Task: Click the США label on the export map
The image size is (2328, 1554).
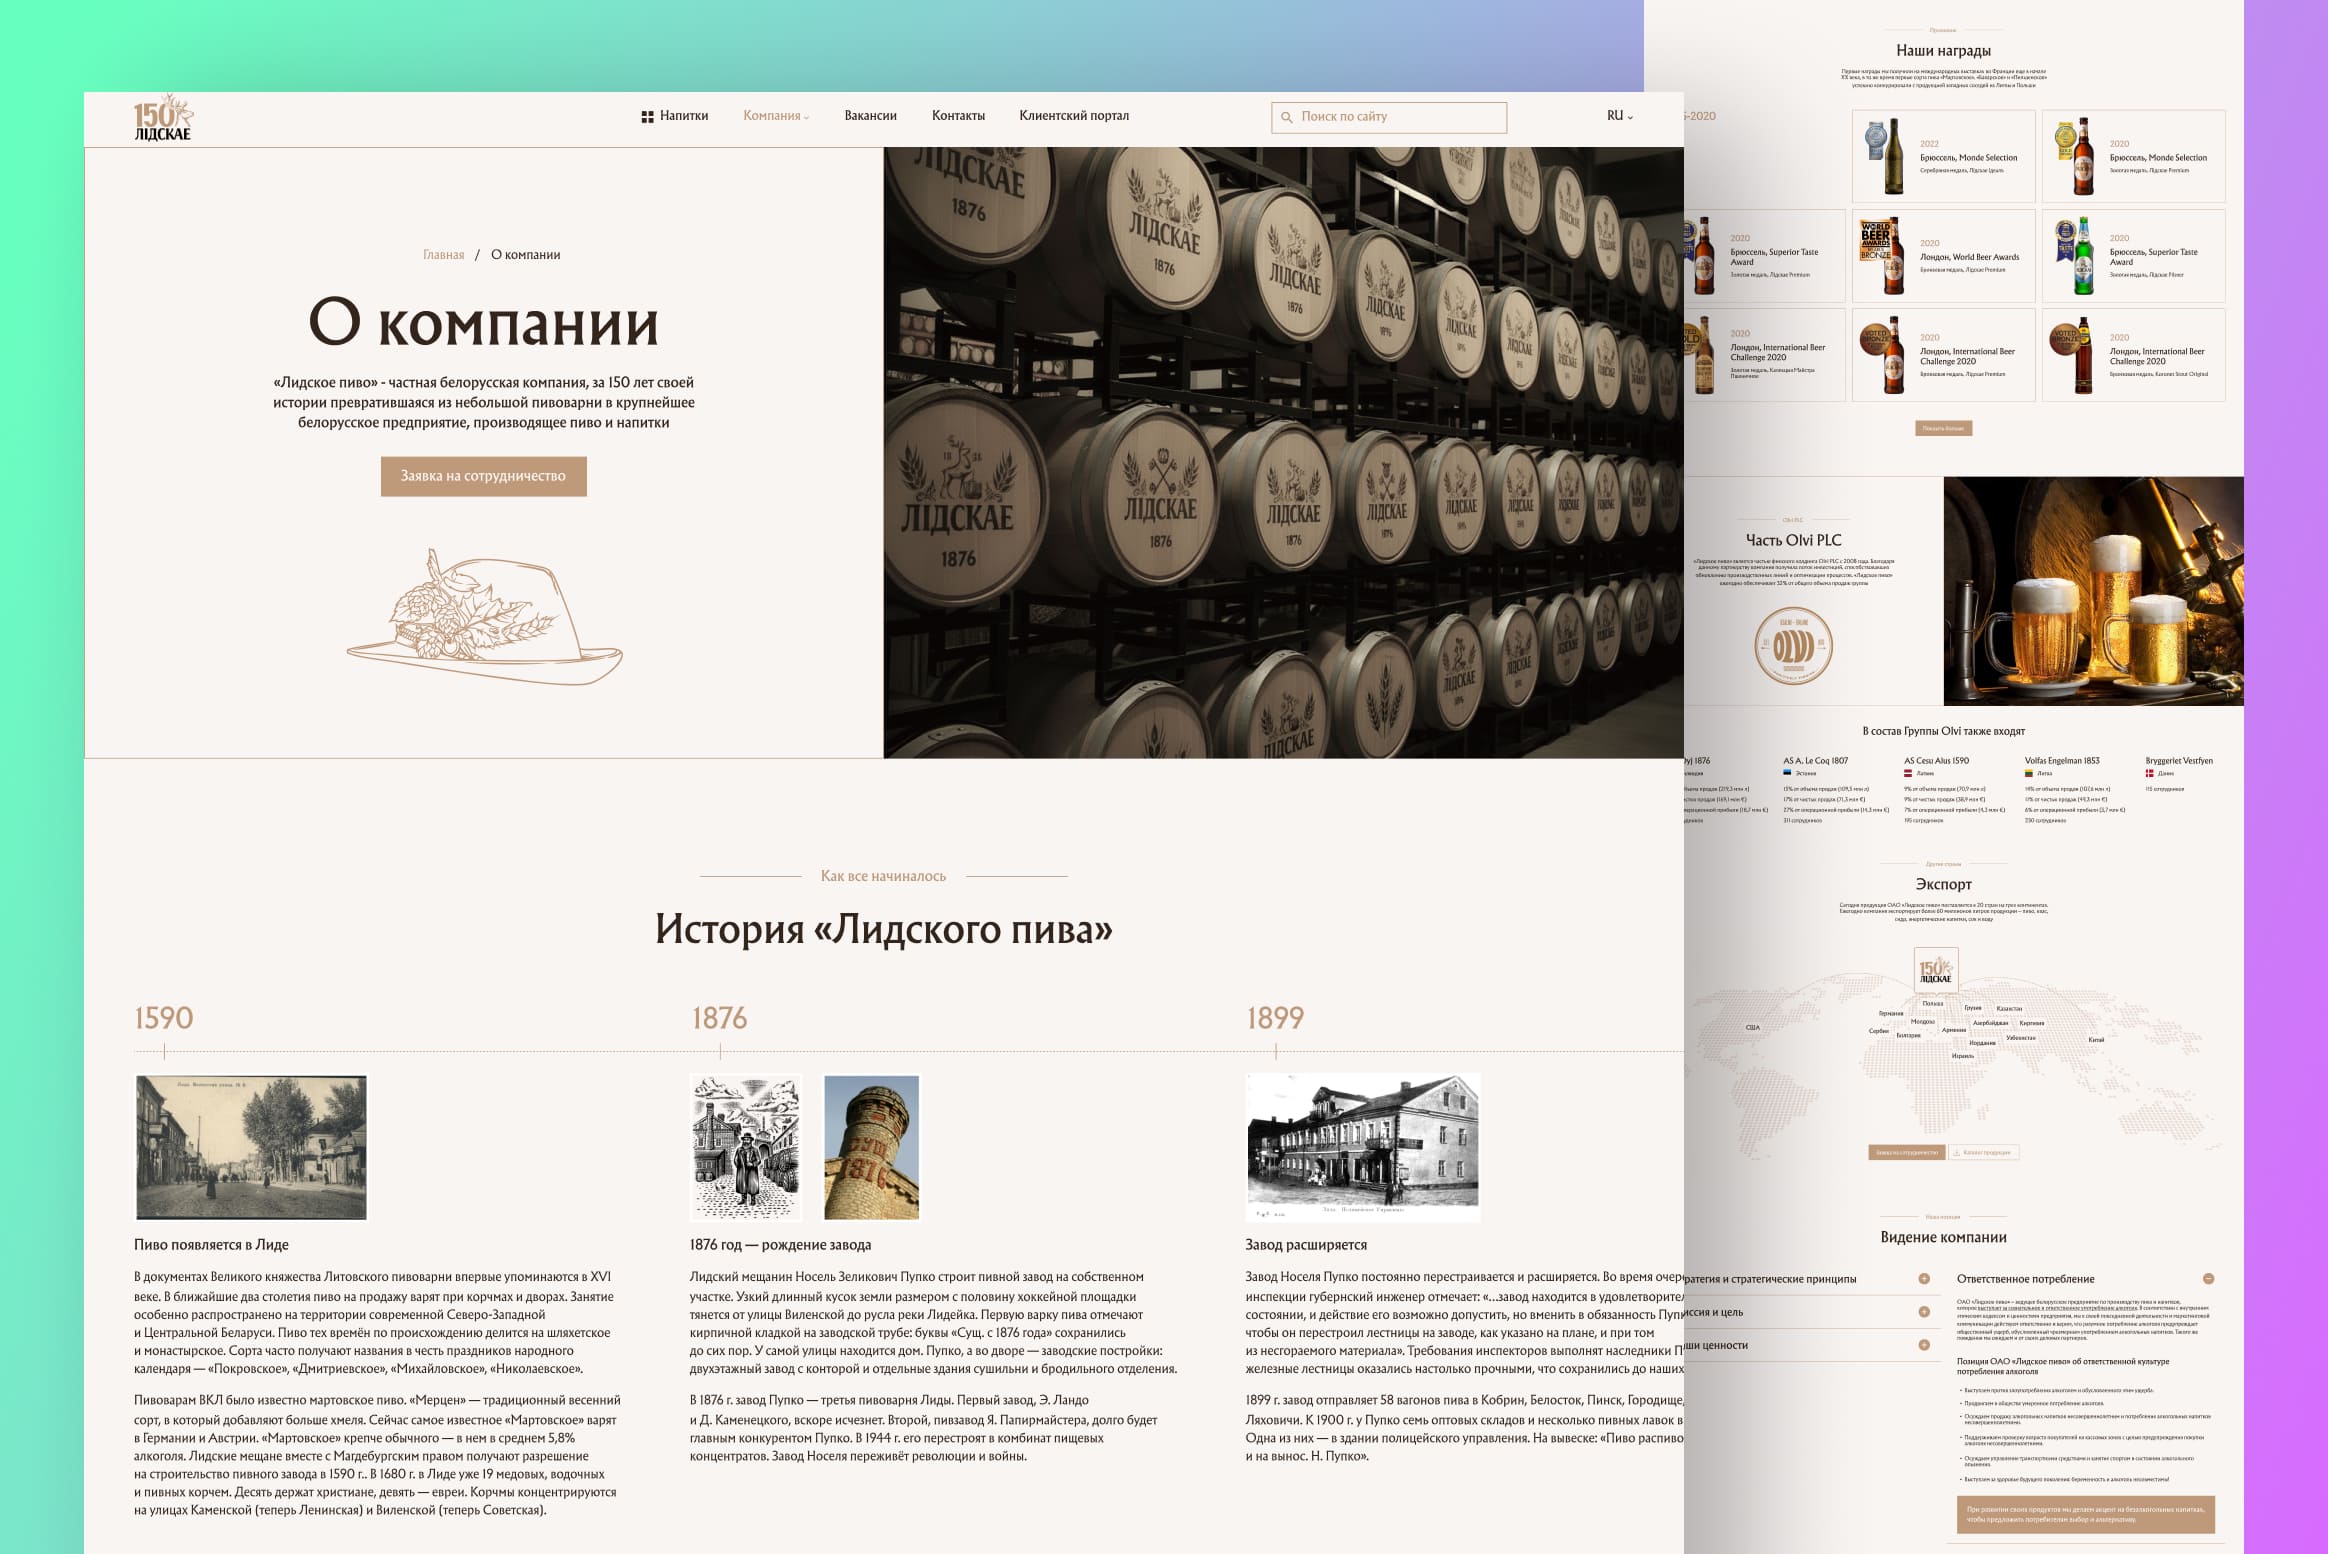Action: pyautogui.click(x=1752, y=1028)
